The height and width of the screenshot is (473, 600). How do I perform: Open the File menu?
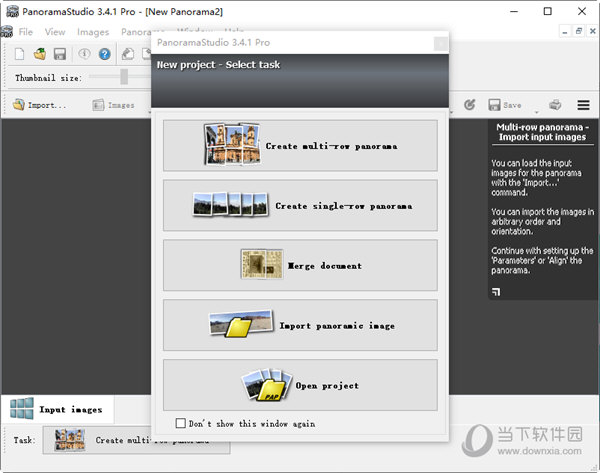coord(26,32)
